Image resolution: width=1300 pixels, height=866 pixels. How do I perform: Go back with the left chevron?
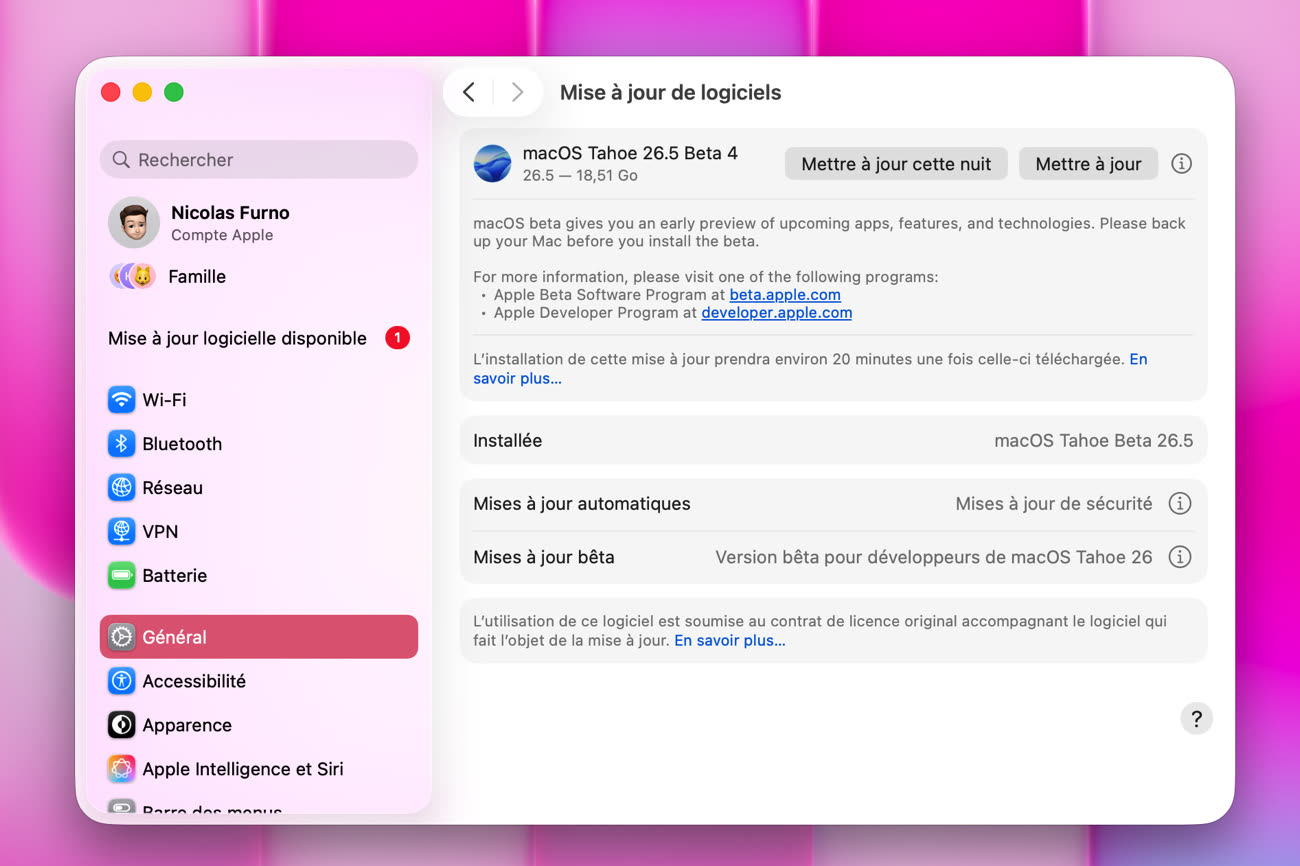pyautogui.click(x=469, y=93)
